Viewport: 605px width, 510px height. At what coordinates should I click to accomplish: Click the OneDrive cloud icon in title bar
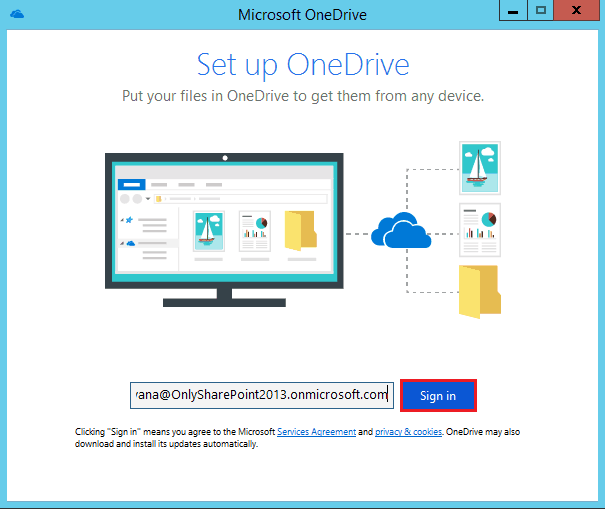point(17,14)
